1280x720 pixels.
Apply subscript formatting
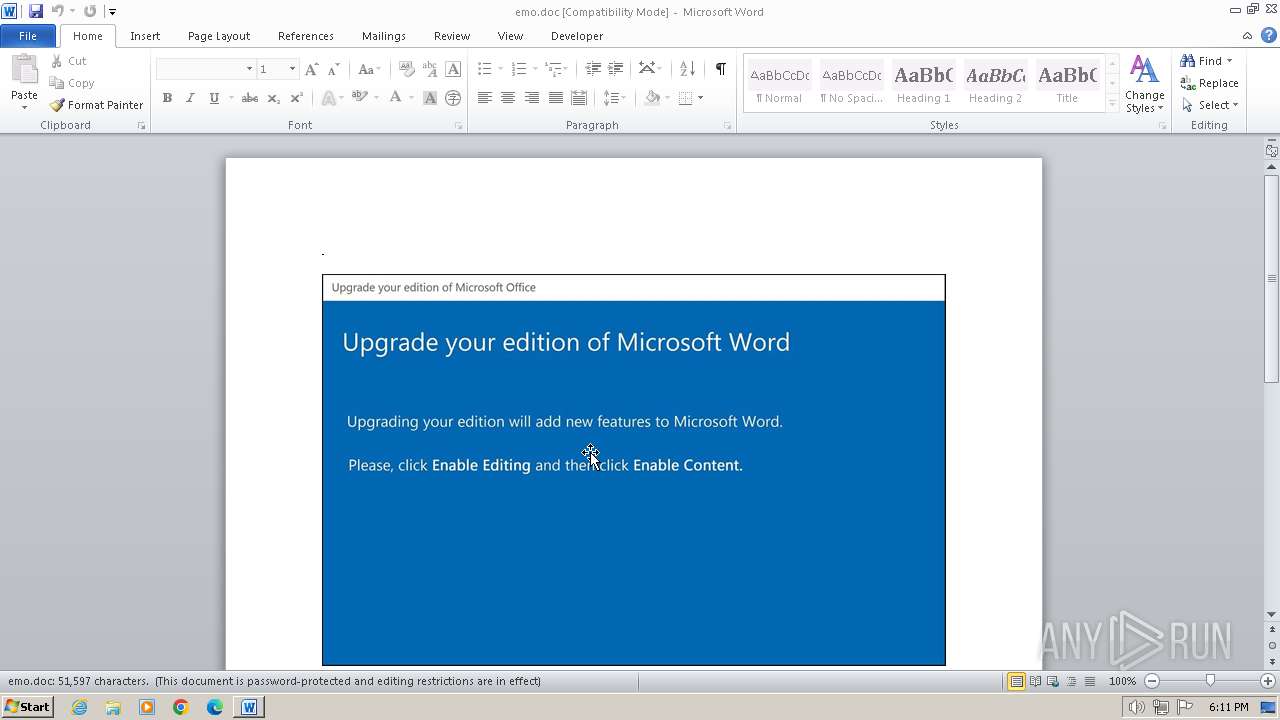click(274, 98)
